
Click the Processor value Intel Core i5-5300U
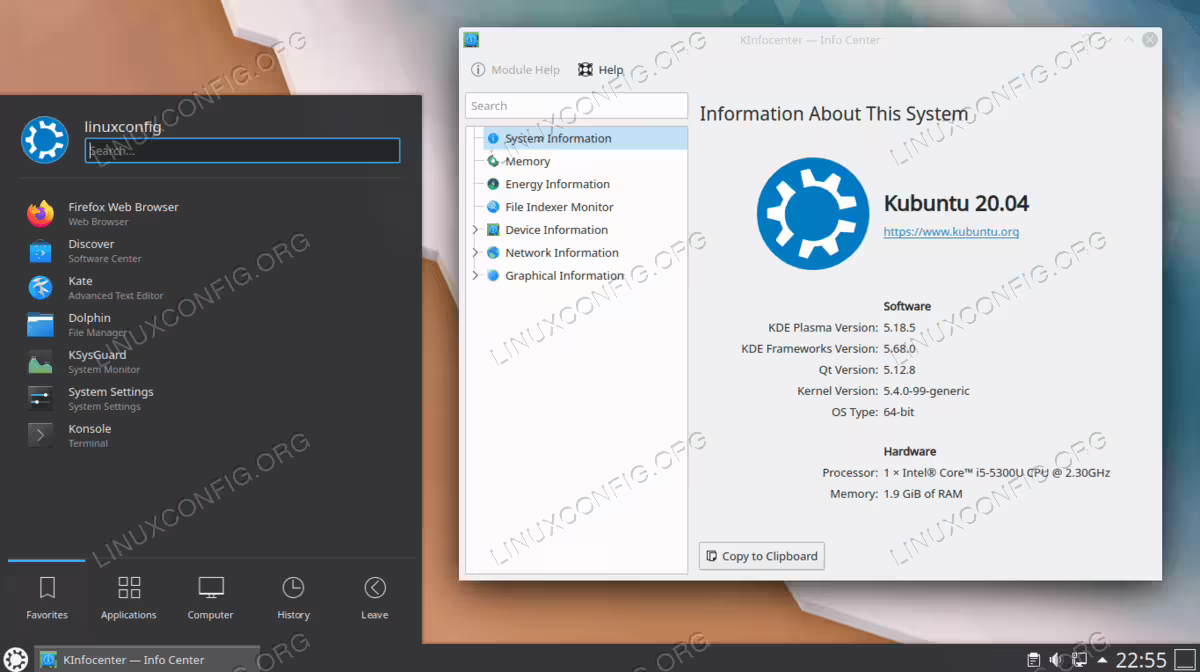coord(996,473)
